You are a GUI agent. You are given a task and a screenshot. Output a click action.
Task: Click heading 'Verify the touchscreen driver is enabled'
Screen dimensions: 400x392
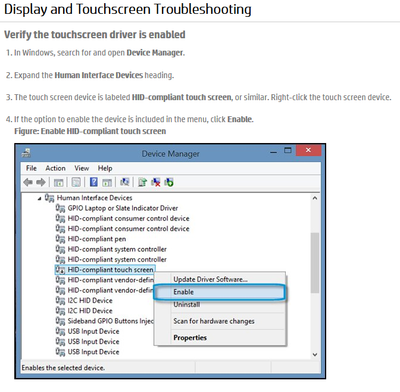(x=95, y=35)
